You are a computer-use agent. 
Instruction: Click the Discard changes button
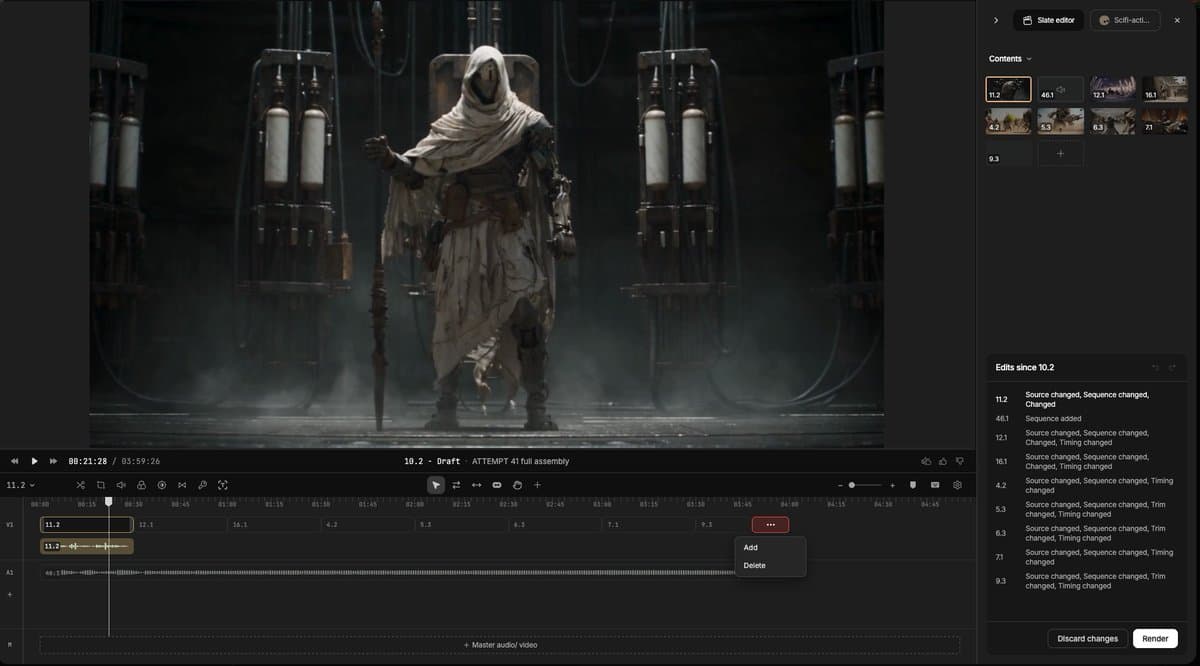pos(1088,638)
